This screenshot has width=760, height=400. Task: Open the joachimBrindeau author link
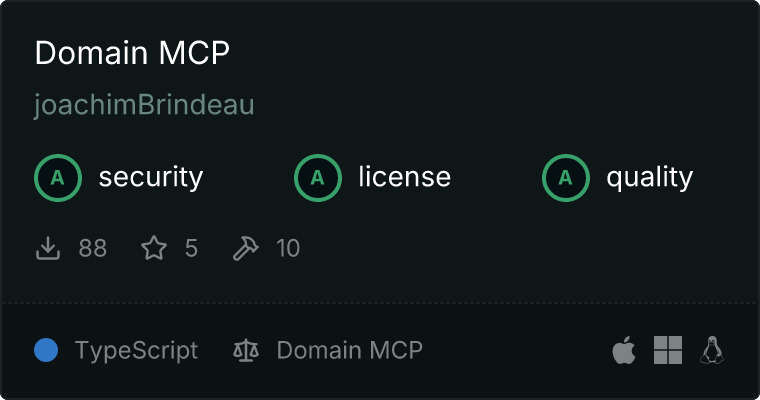click(x=144, y=105)
